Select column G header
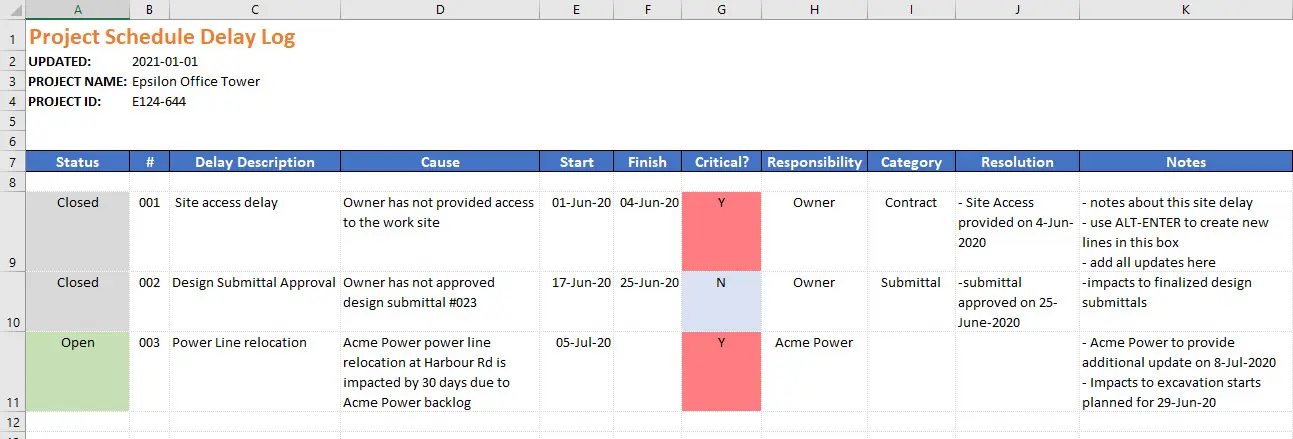This screenshot has height=439, width=1293. [721, 9]
